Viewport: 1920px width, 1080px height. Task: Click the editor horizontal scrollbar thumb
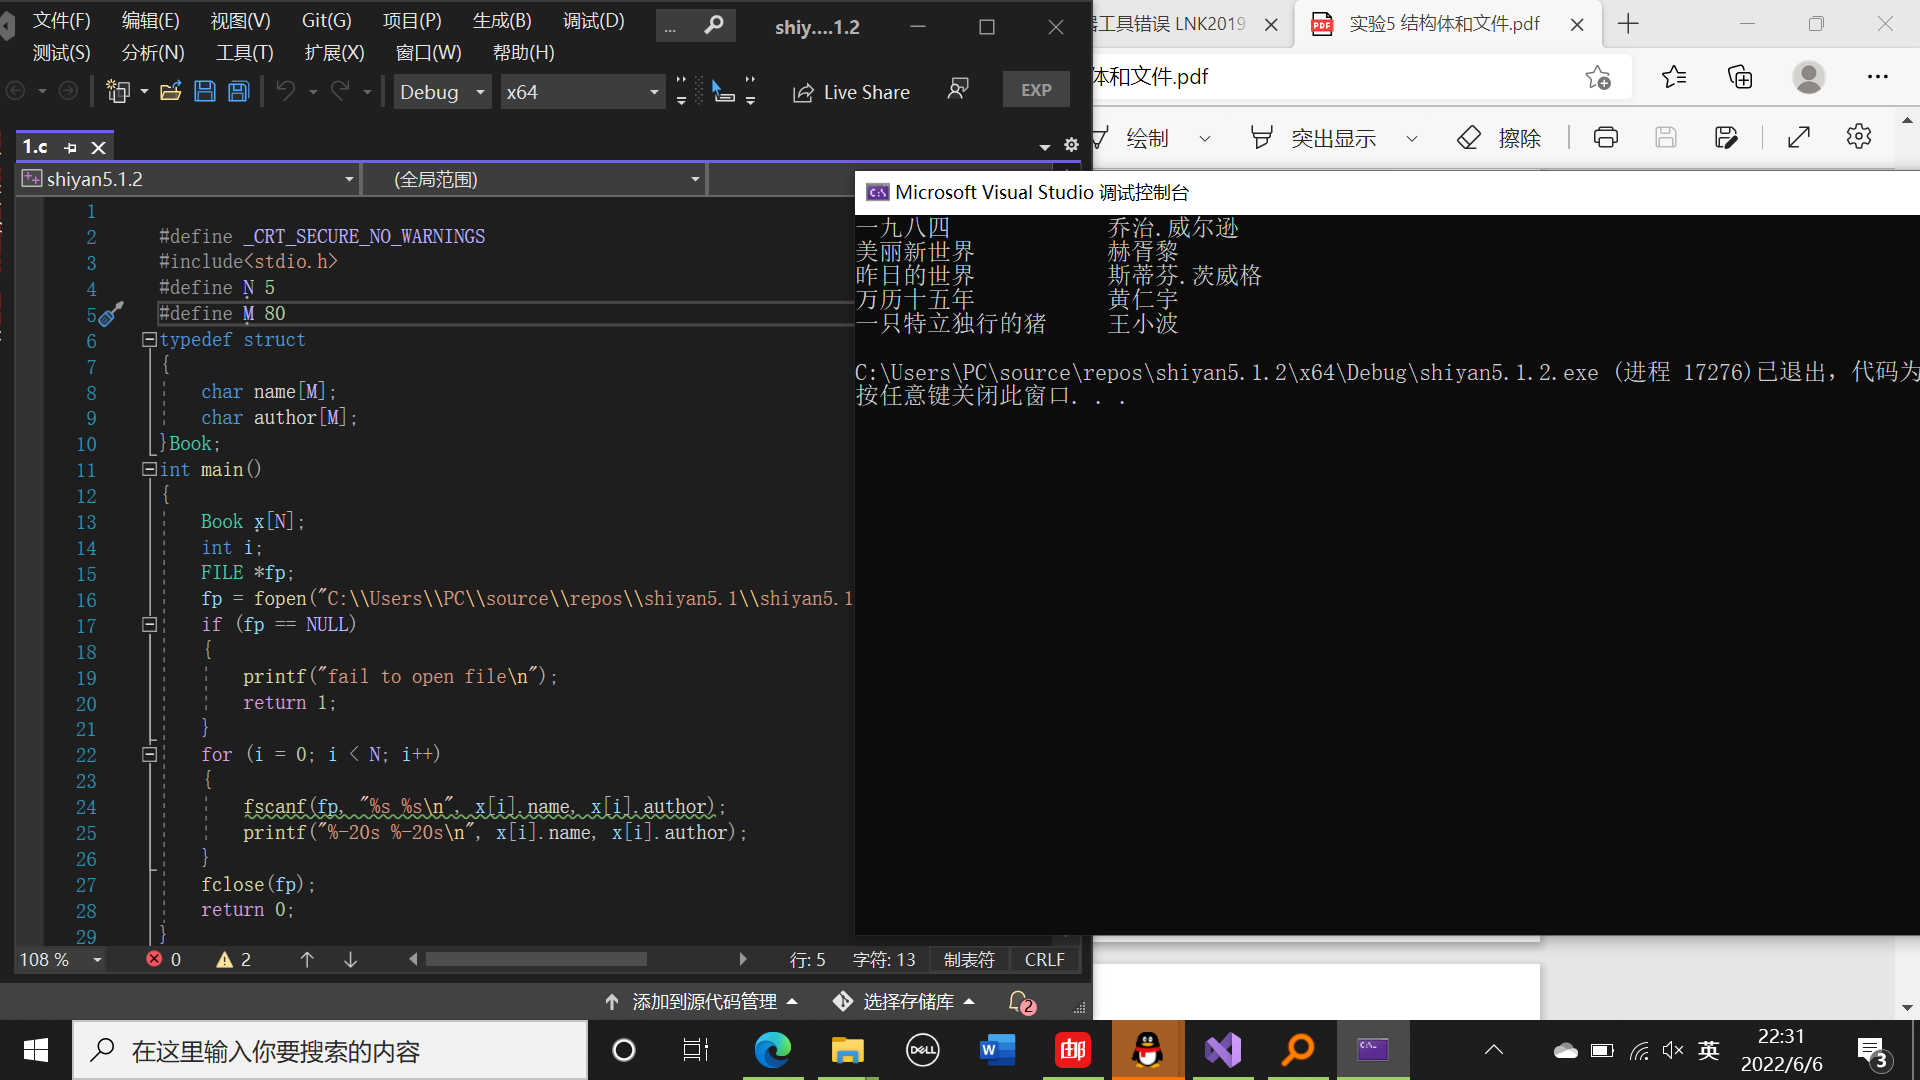pyautogui.click(x=536, y=959)
